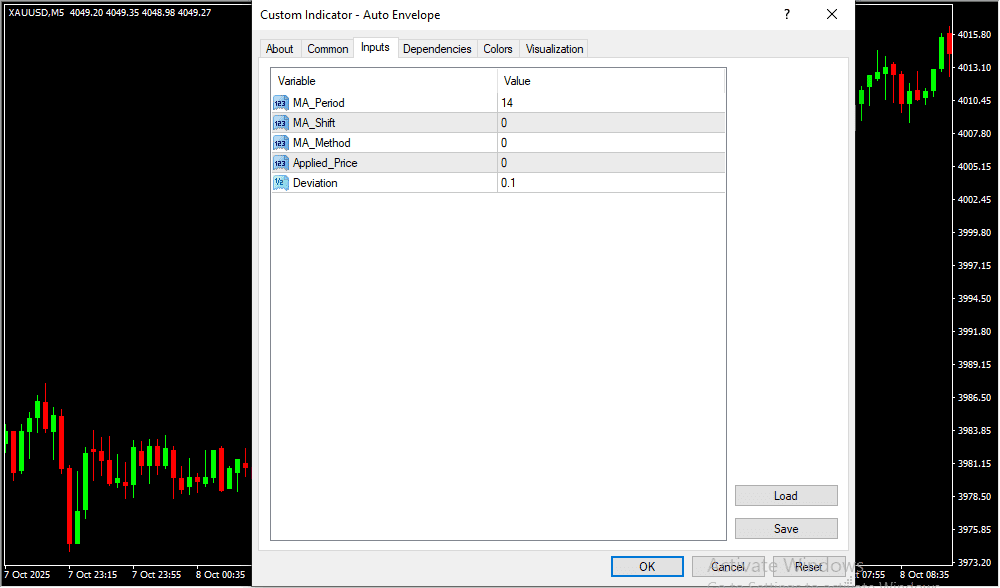Confirm settings with the OK button
The width and height of the screenshot is (1000, 588).
click(x=647, y=567)
